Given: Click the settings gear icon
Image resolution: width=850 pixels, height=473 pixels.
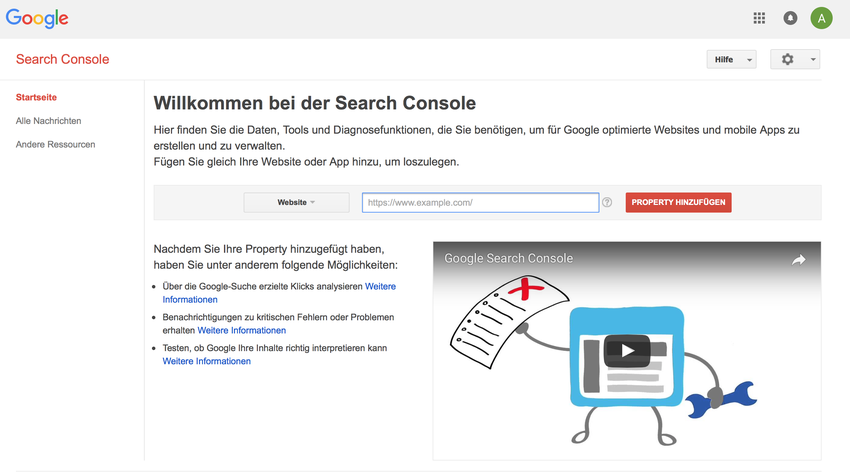Looking at the screenshot, I should (x=788, y=59).
